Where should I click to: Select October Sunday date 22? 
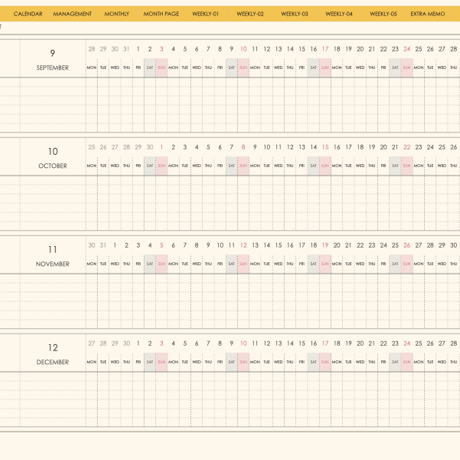(x=407, y=147)
